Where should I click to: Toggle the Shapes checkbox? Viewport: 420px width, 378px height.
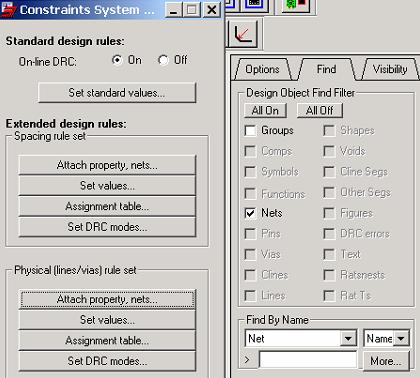tap(329, 131)
